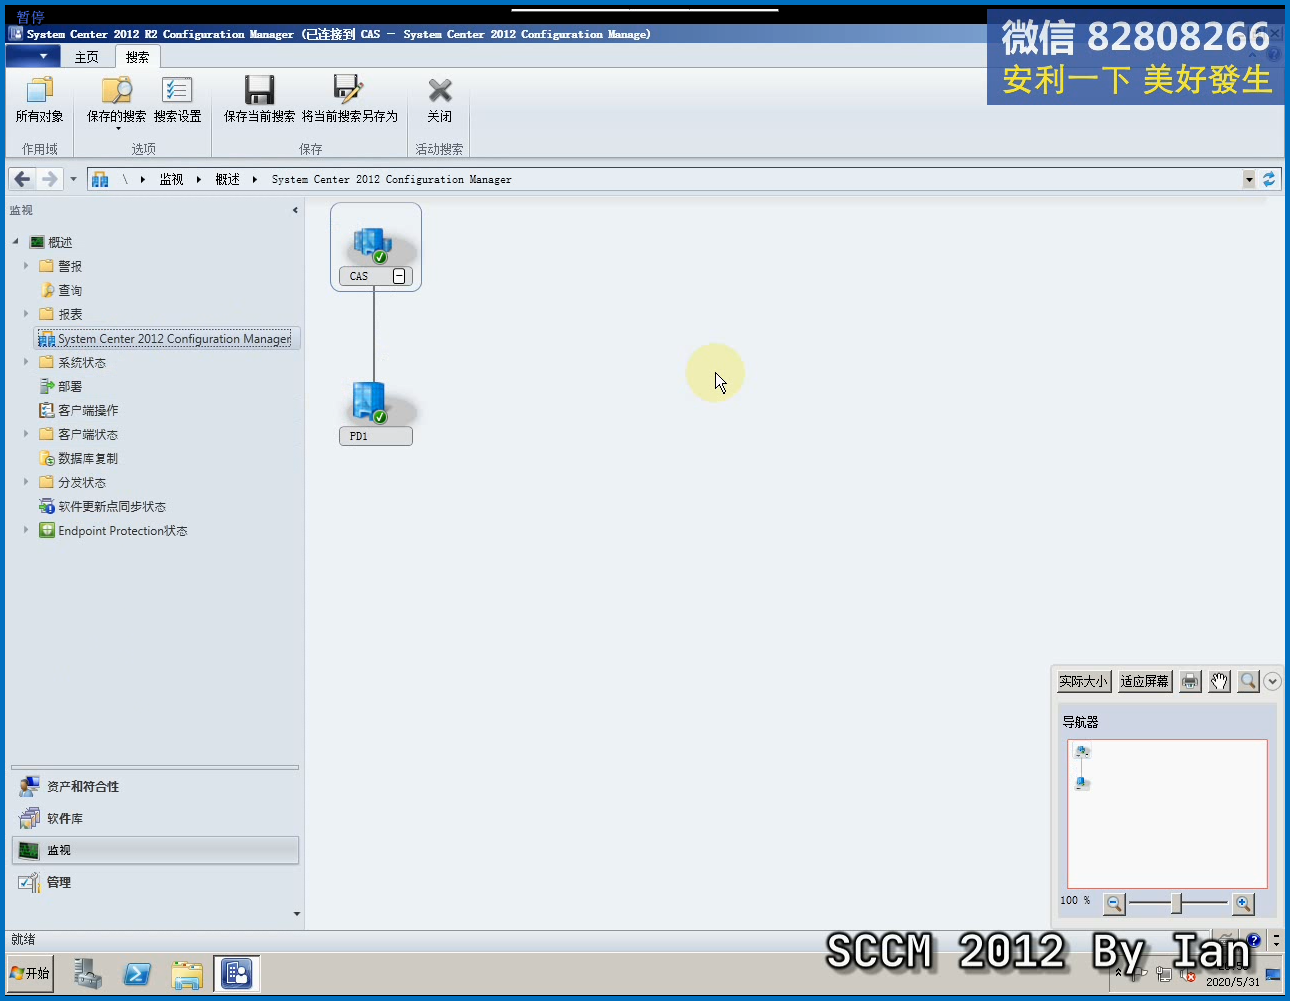Select System Center 2012 Configuration Manager tree item

(x=167, y=339)
